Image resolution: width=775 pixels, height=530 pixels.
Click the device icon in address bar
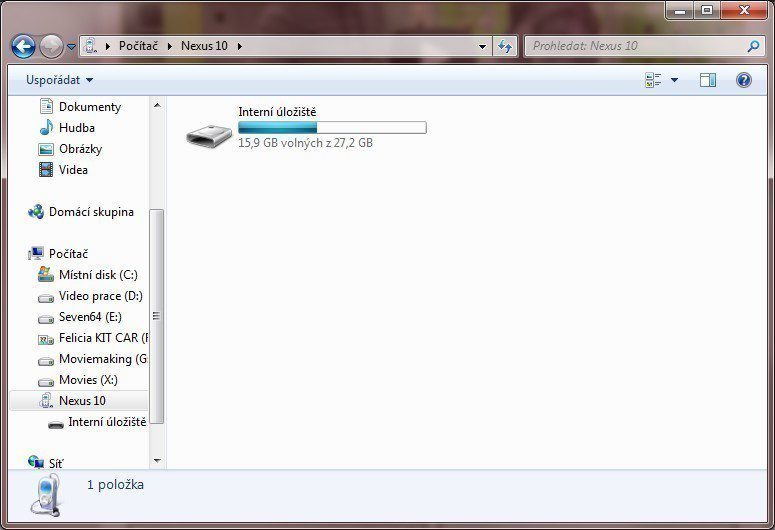[x=90, y=46]
